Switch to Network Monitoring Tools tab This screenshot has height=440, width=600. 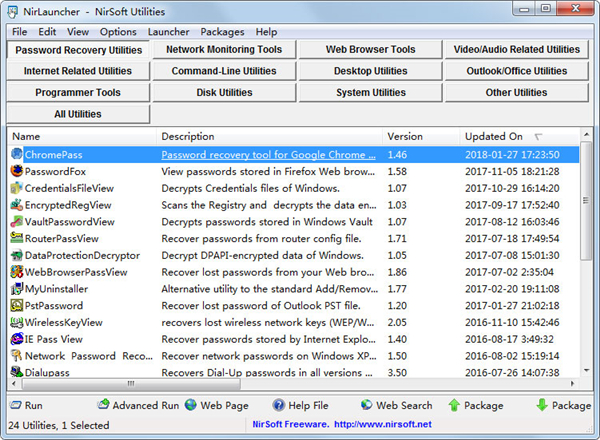click(223, 49)
